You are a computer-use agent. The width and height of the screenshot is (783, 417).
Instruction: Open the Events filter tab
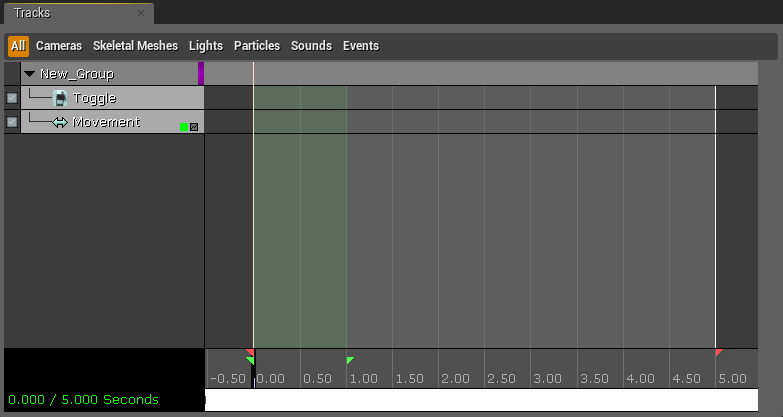[361, 46]
